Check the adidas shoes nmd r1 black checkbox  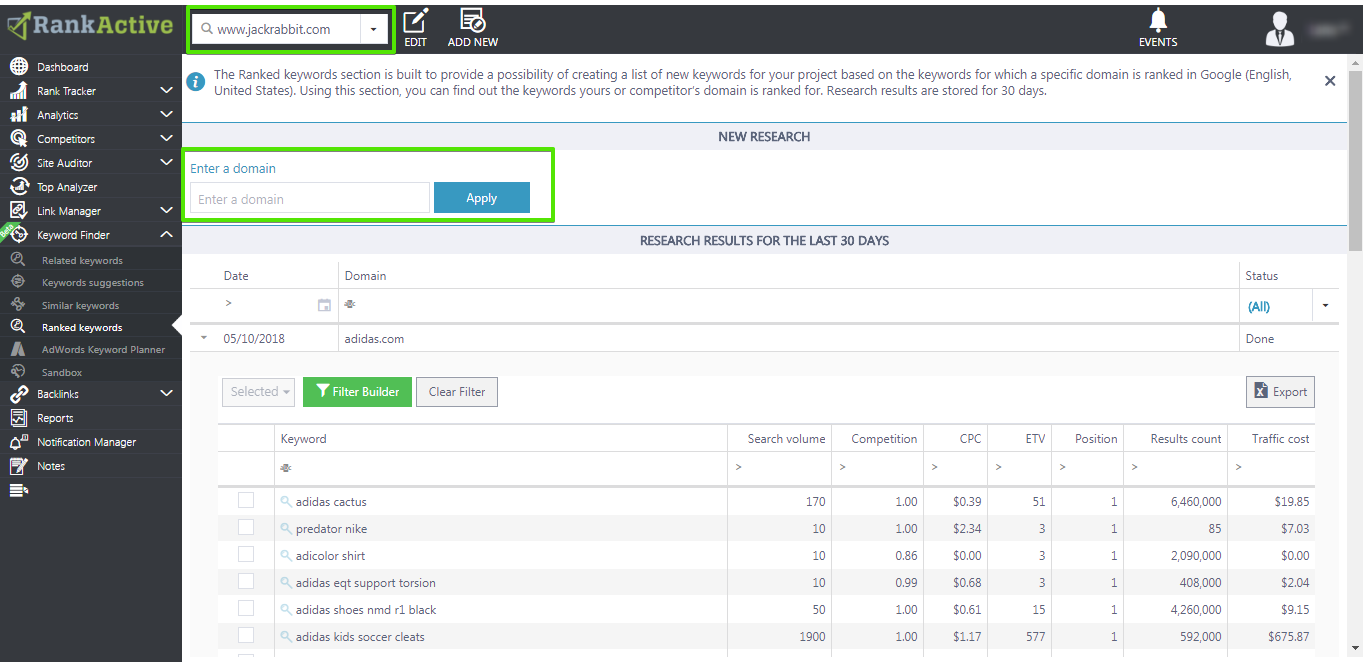pos(246,608)
